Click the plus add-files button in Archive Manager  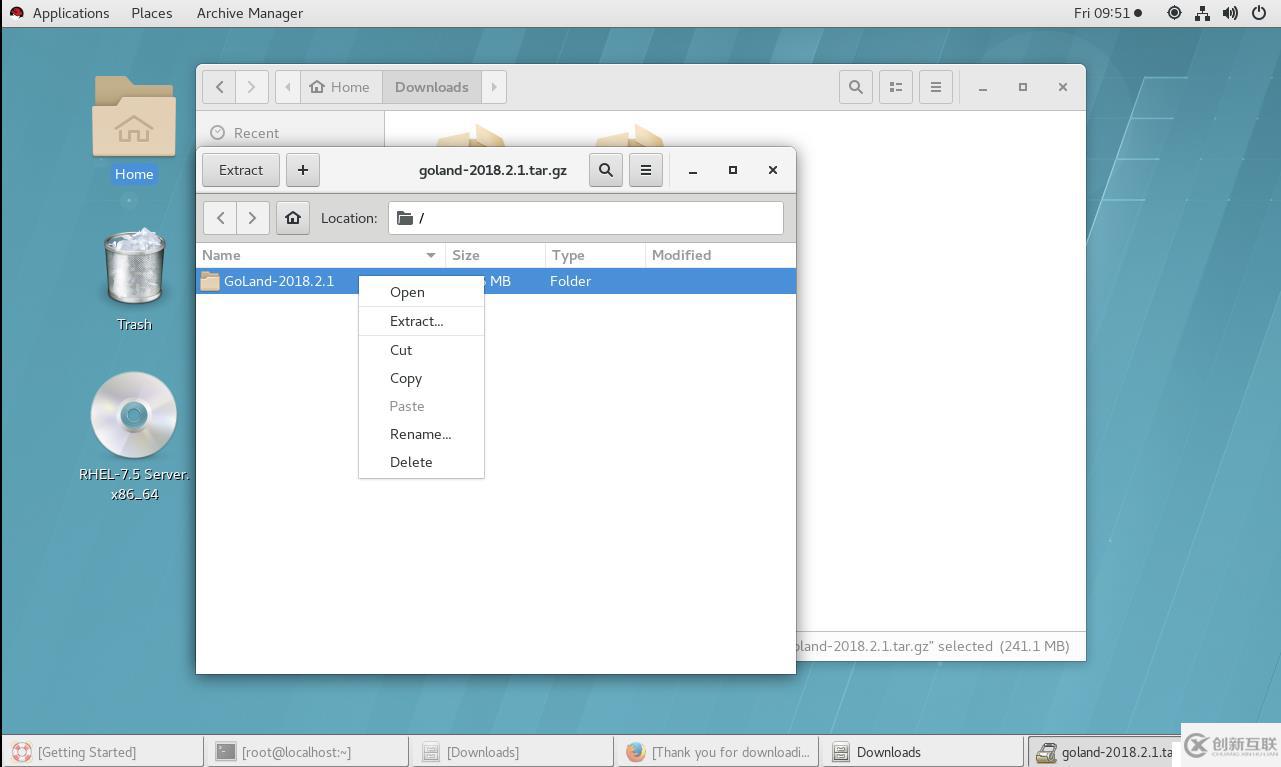(303, 170)
